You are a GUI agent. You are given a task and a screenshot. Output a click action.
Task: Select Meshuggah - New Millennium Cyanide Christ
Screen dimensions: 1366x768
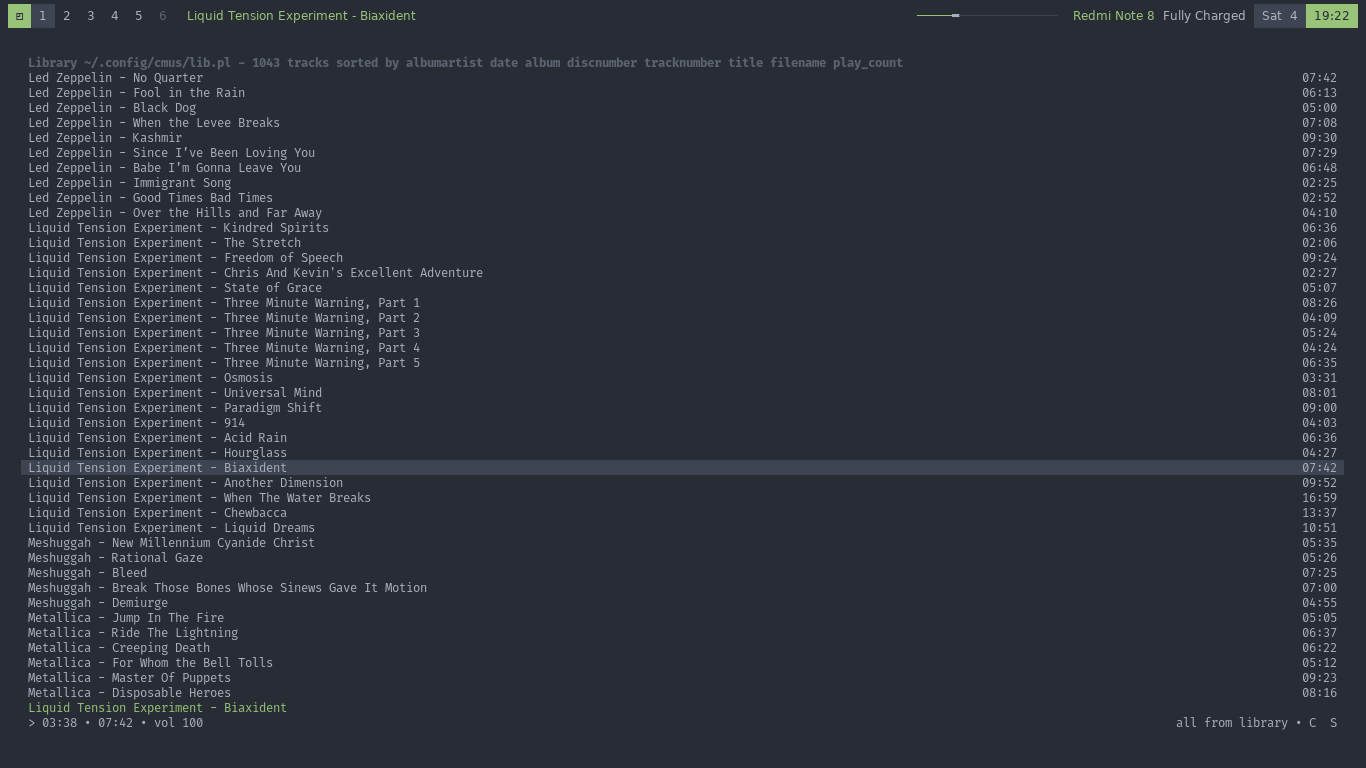(682, 543)
